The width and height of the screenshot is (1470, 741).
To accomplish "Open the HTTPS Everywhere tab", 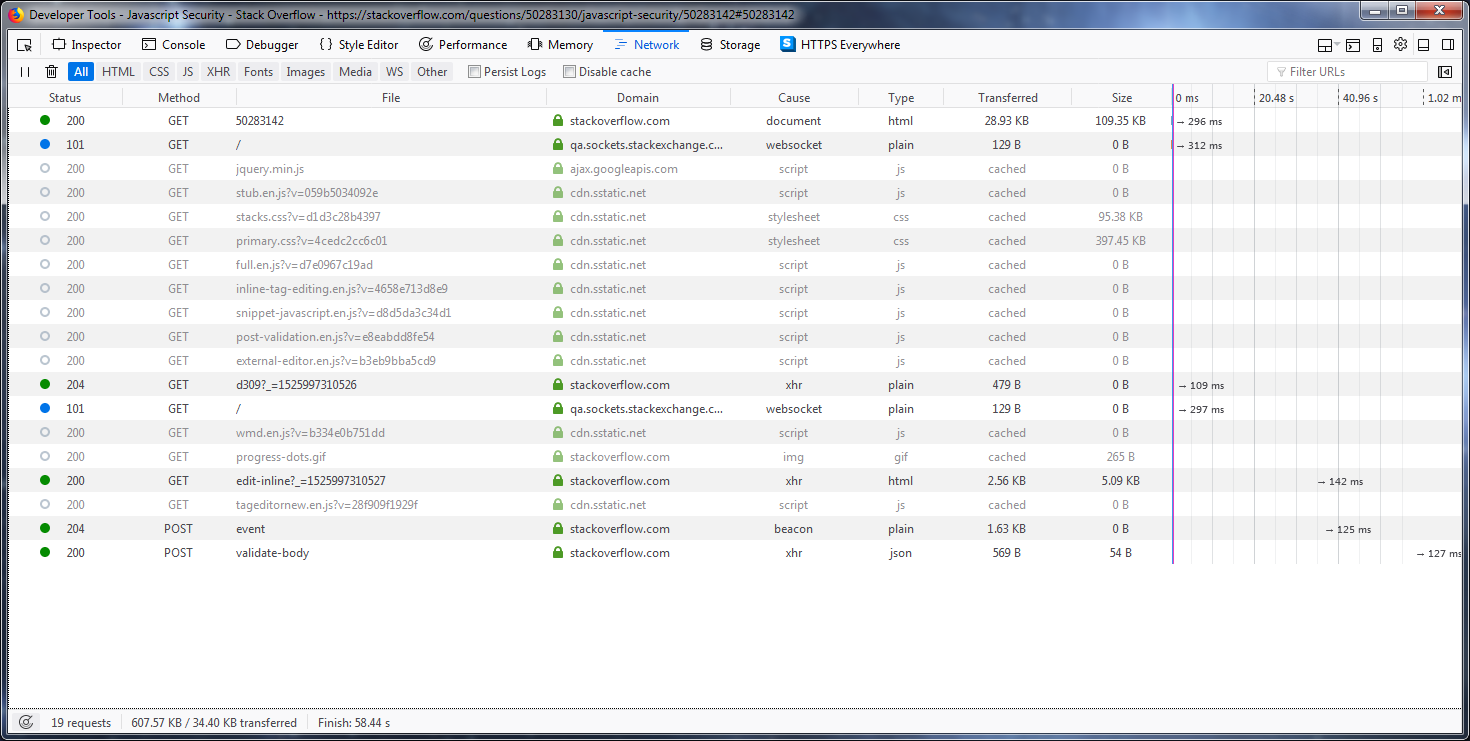I will click(x=841, y=45).
